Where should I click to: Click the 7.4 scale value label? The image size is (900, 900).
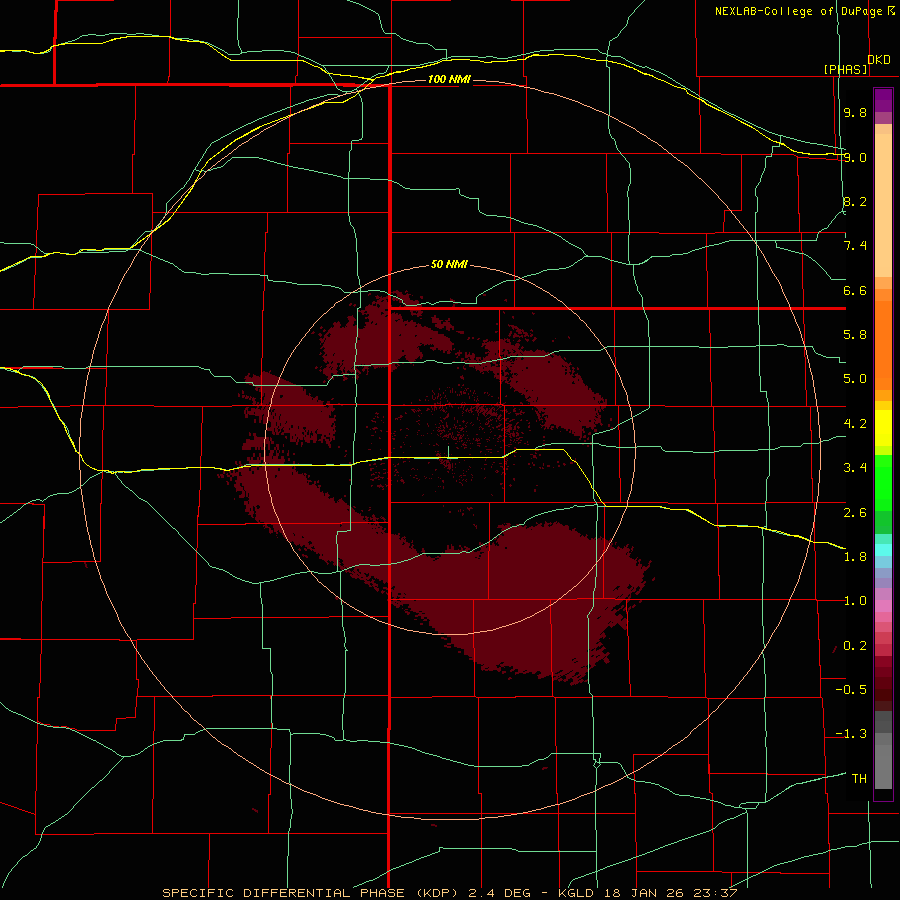click(855, 246)
